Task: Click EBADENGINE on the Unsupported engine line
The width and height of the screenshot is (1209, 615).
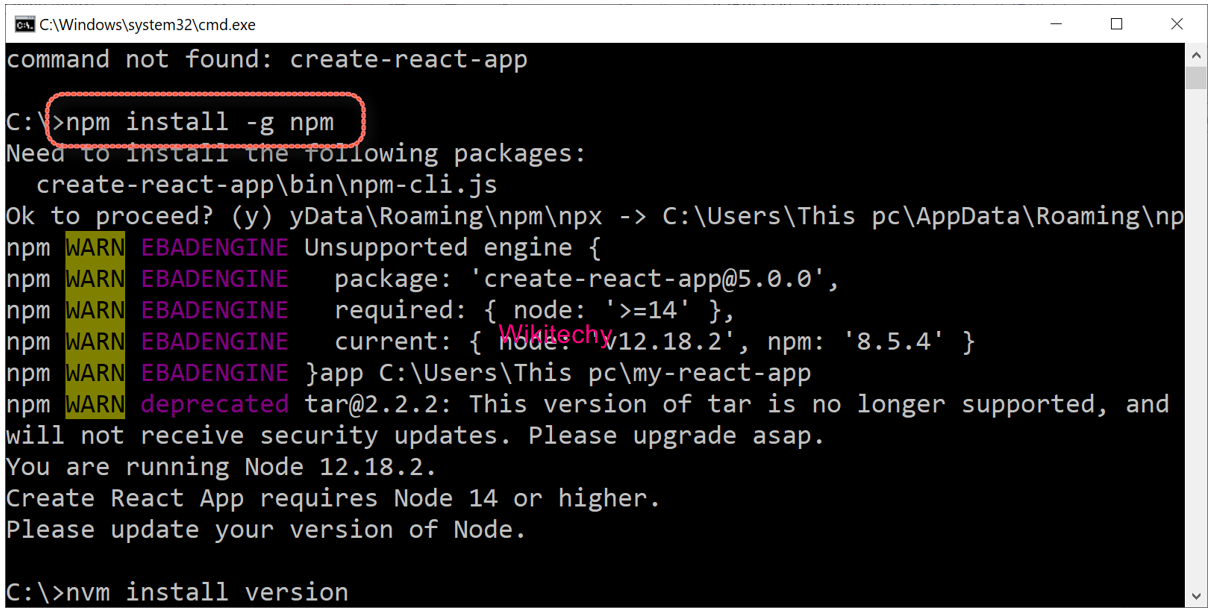Action: tap(214, 247)
